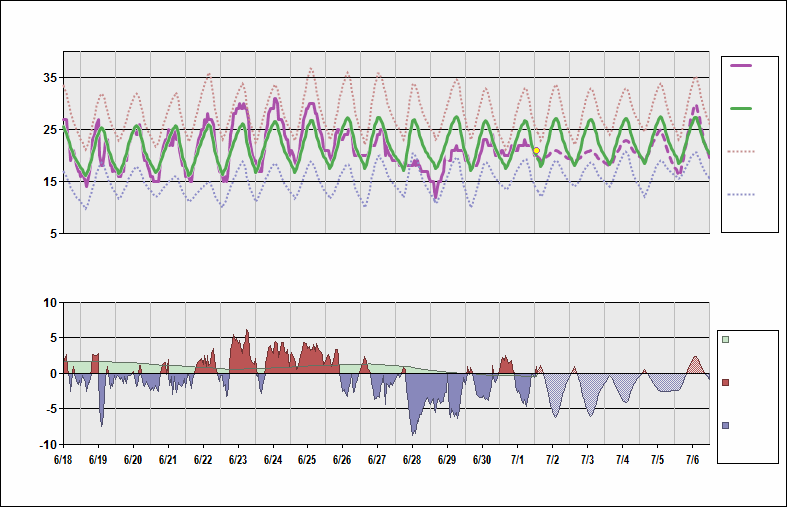Click the light green square legend marker
Image resolution: width=787 pixels, height=507 pixels.
tap(726, 339)
